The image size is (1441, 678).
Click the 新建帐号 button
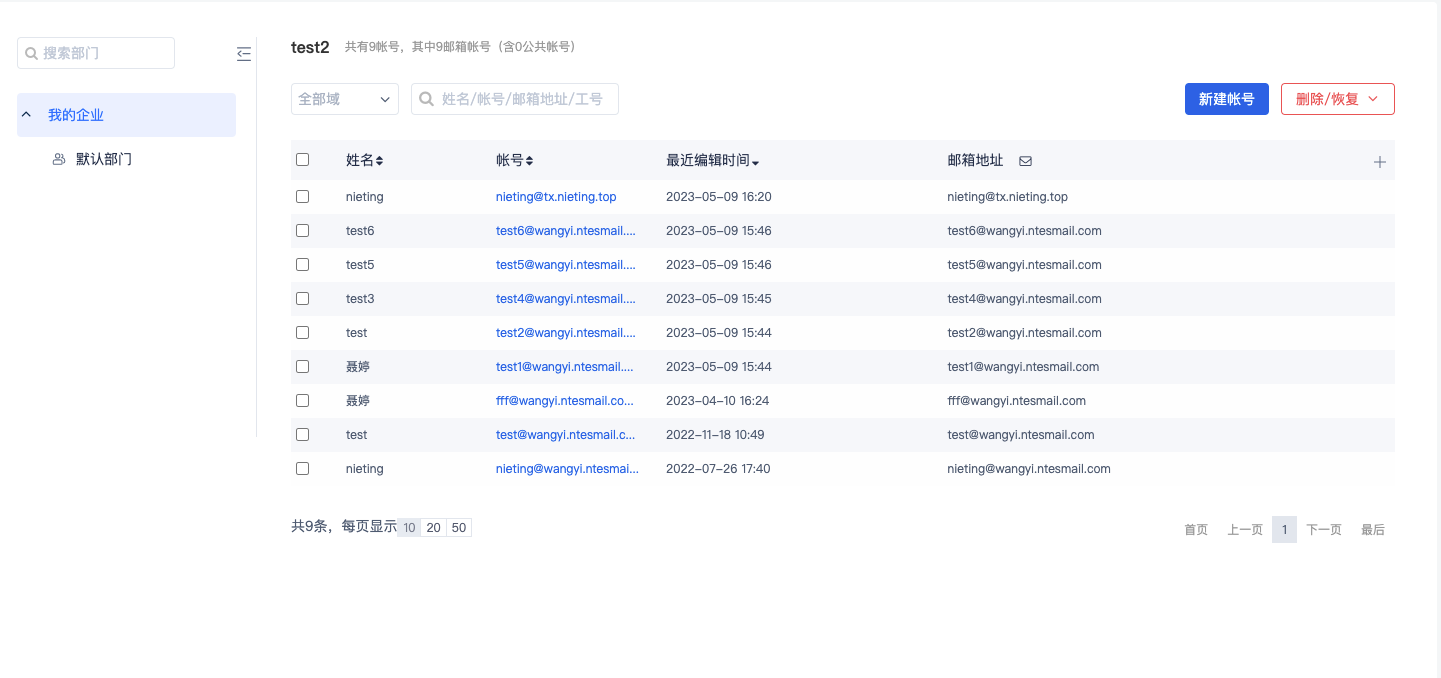click(1226, 99)
